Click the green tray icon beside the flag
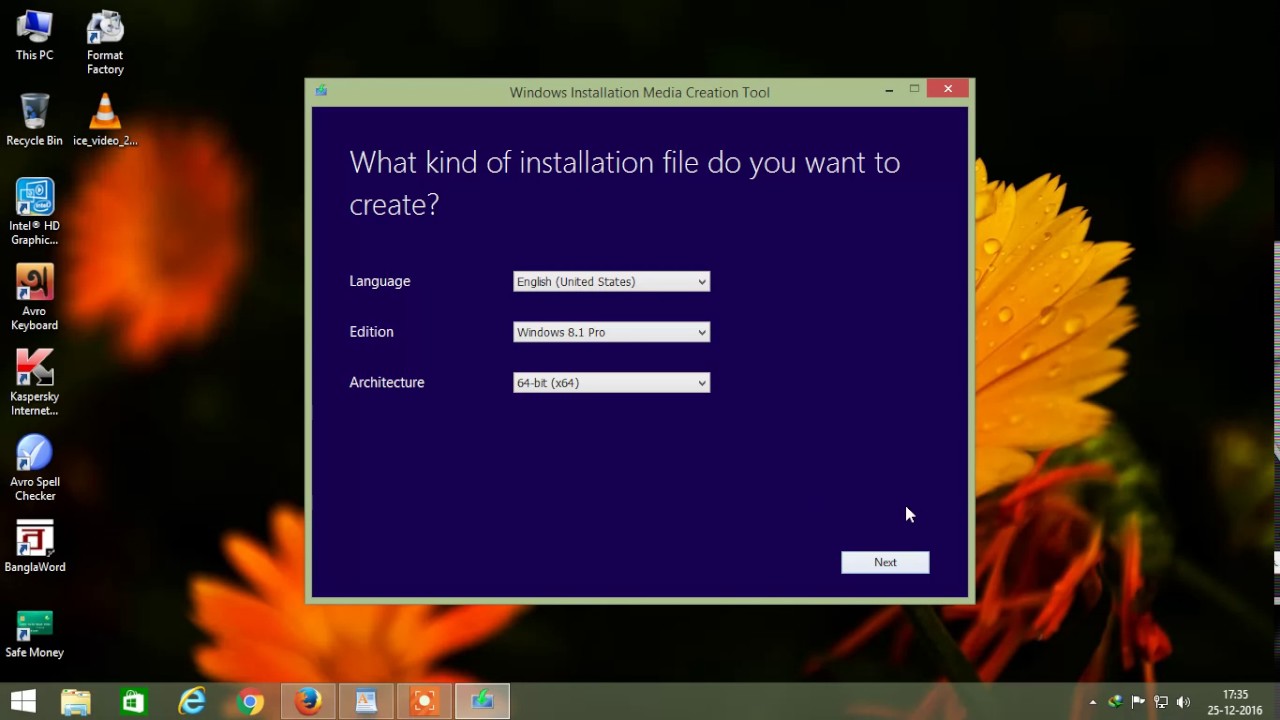 click(x=1116, y=702)
